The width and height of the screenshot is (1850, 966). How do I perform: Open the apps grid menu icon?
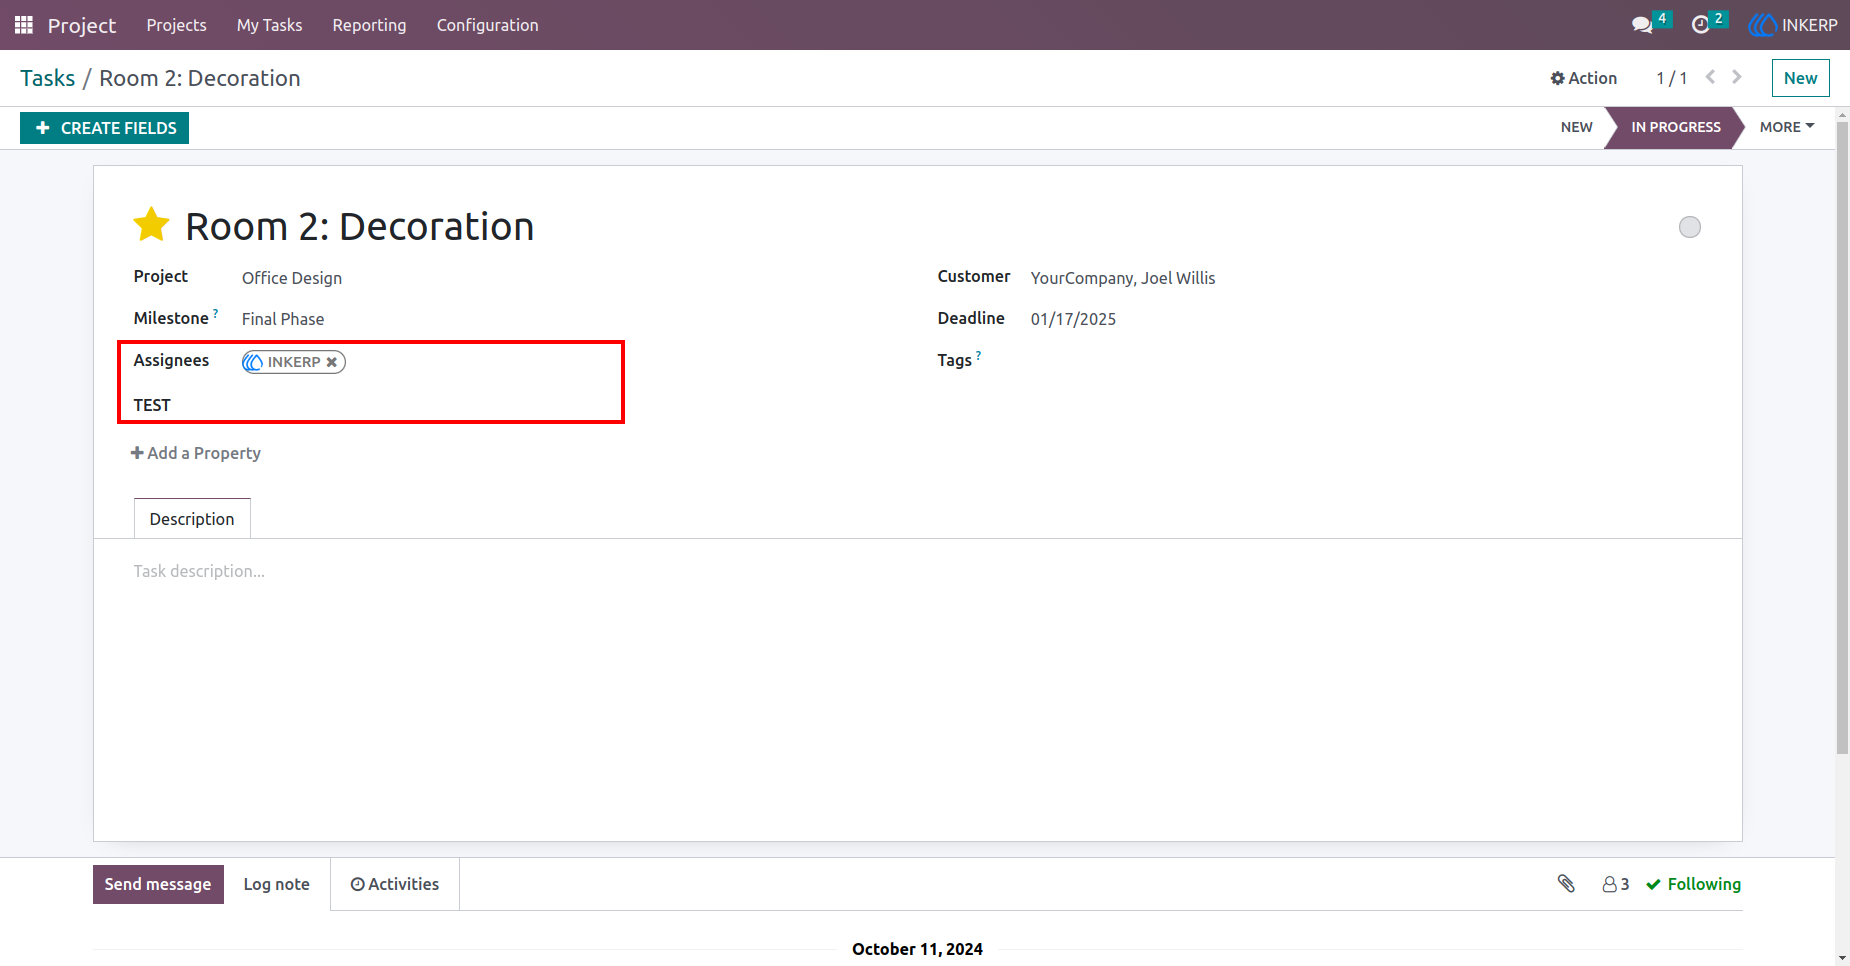coord(24,25)
